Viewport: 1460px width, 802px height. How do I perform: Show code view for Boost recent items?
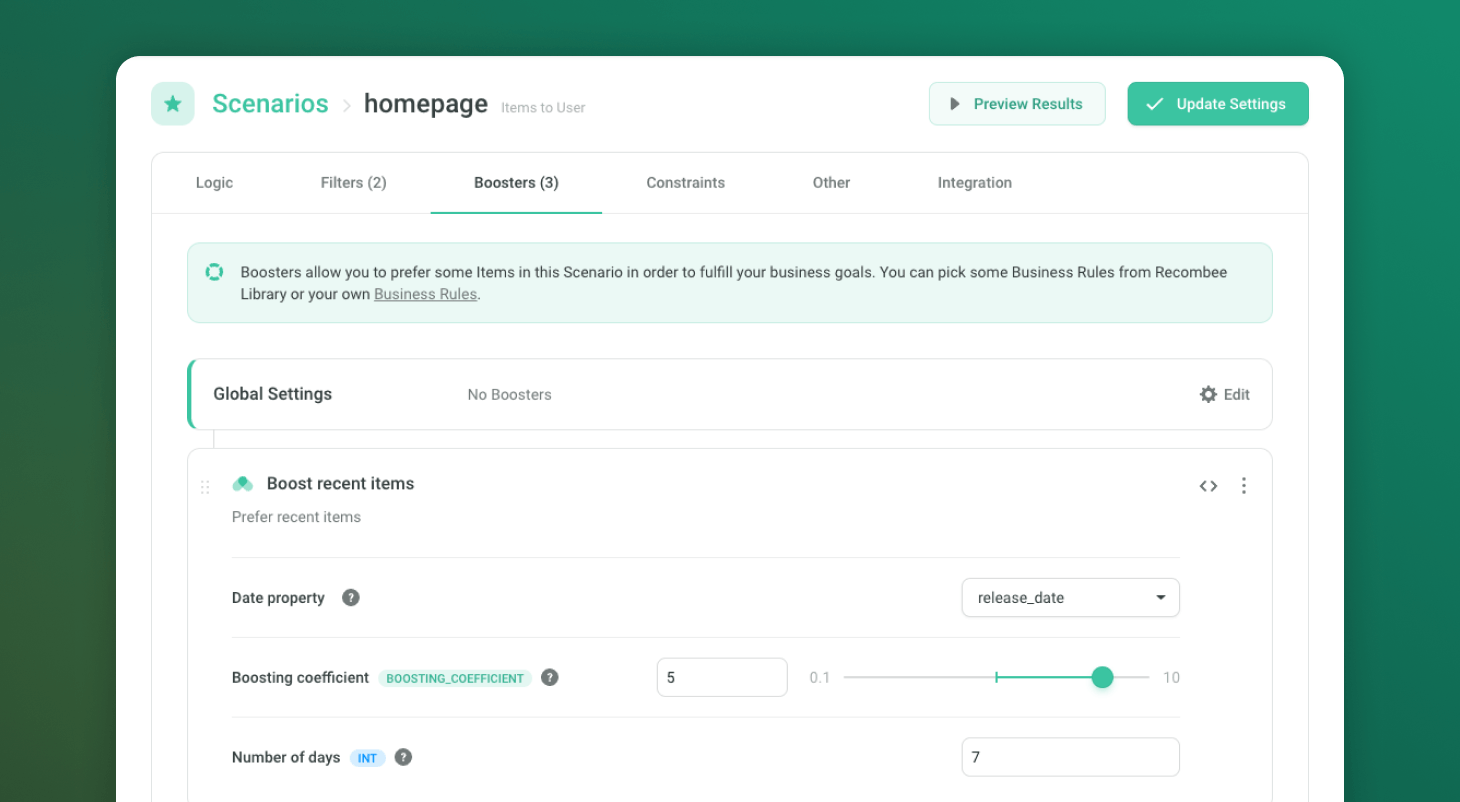coord(1208,486)
